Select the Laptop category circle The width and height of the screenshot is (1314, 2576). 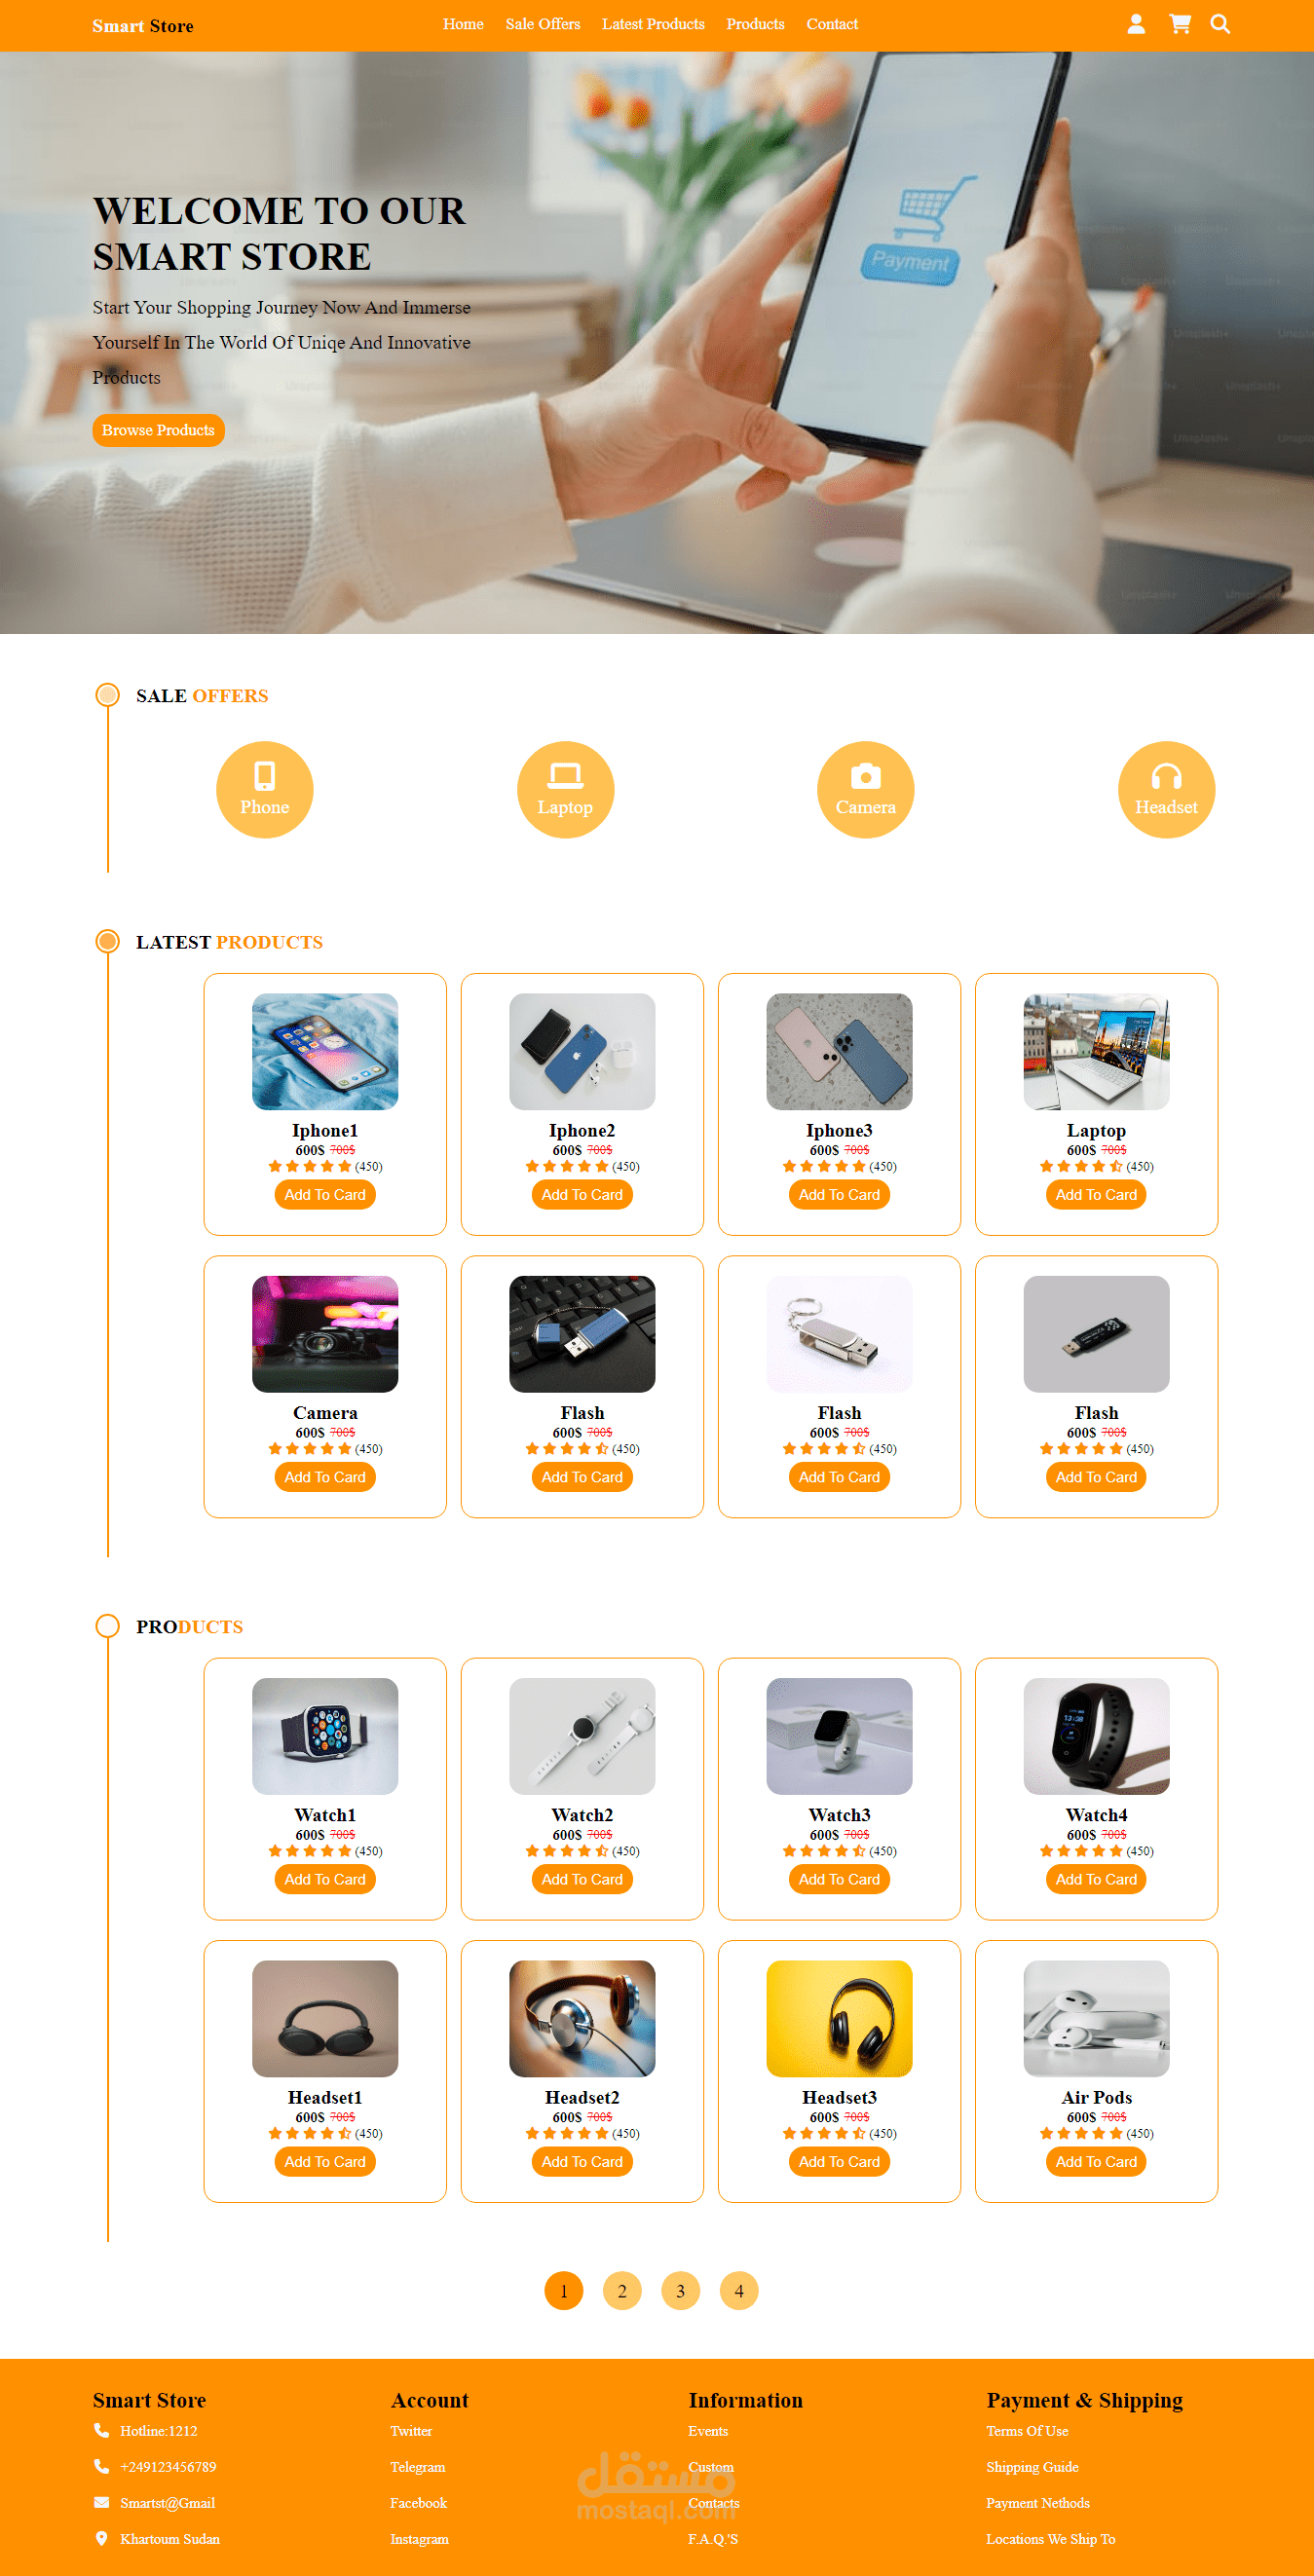(565, 790)
